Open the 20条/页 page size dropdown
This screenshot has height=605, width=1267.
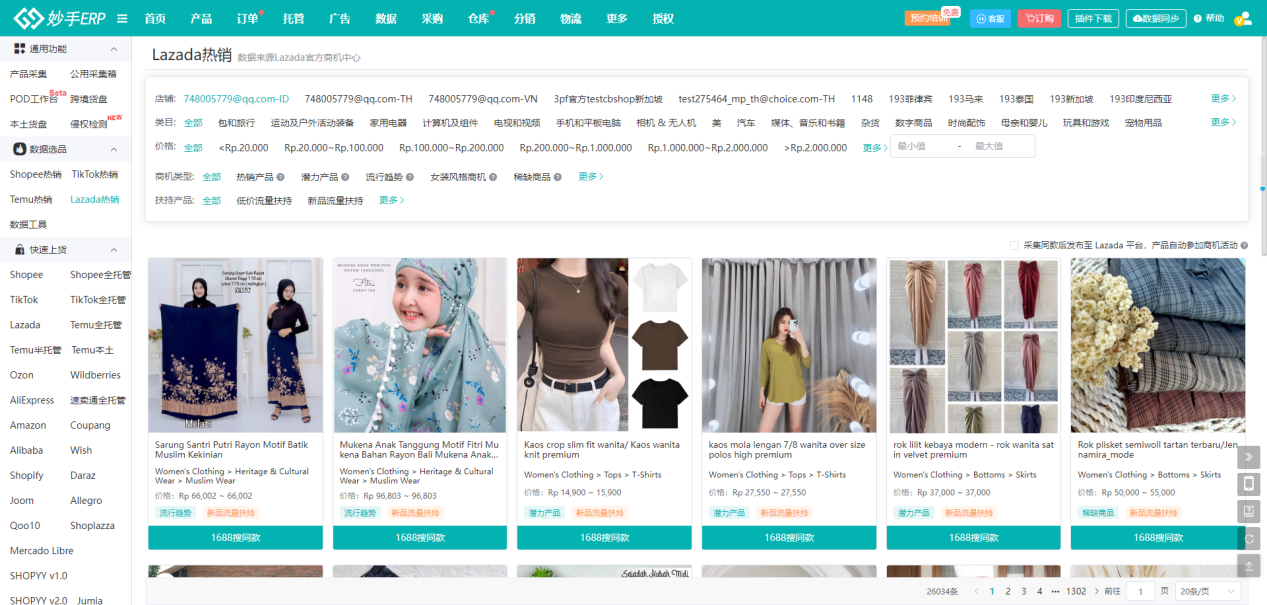tap(1208, 591)
